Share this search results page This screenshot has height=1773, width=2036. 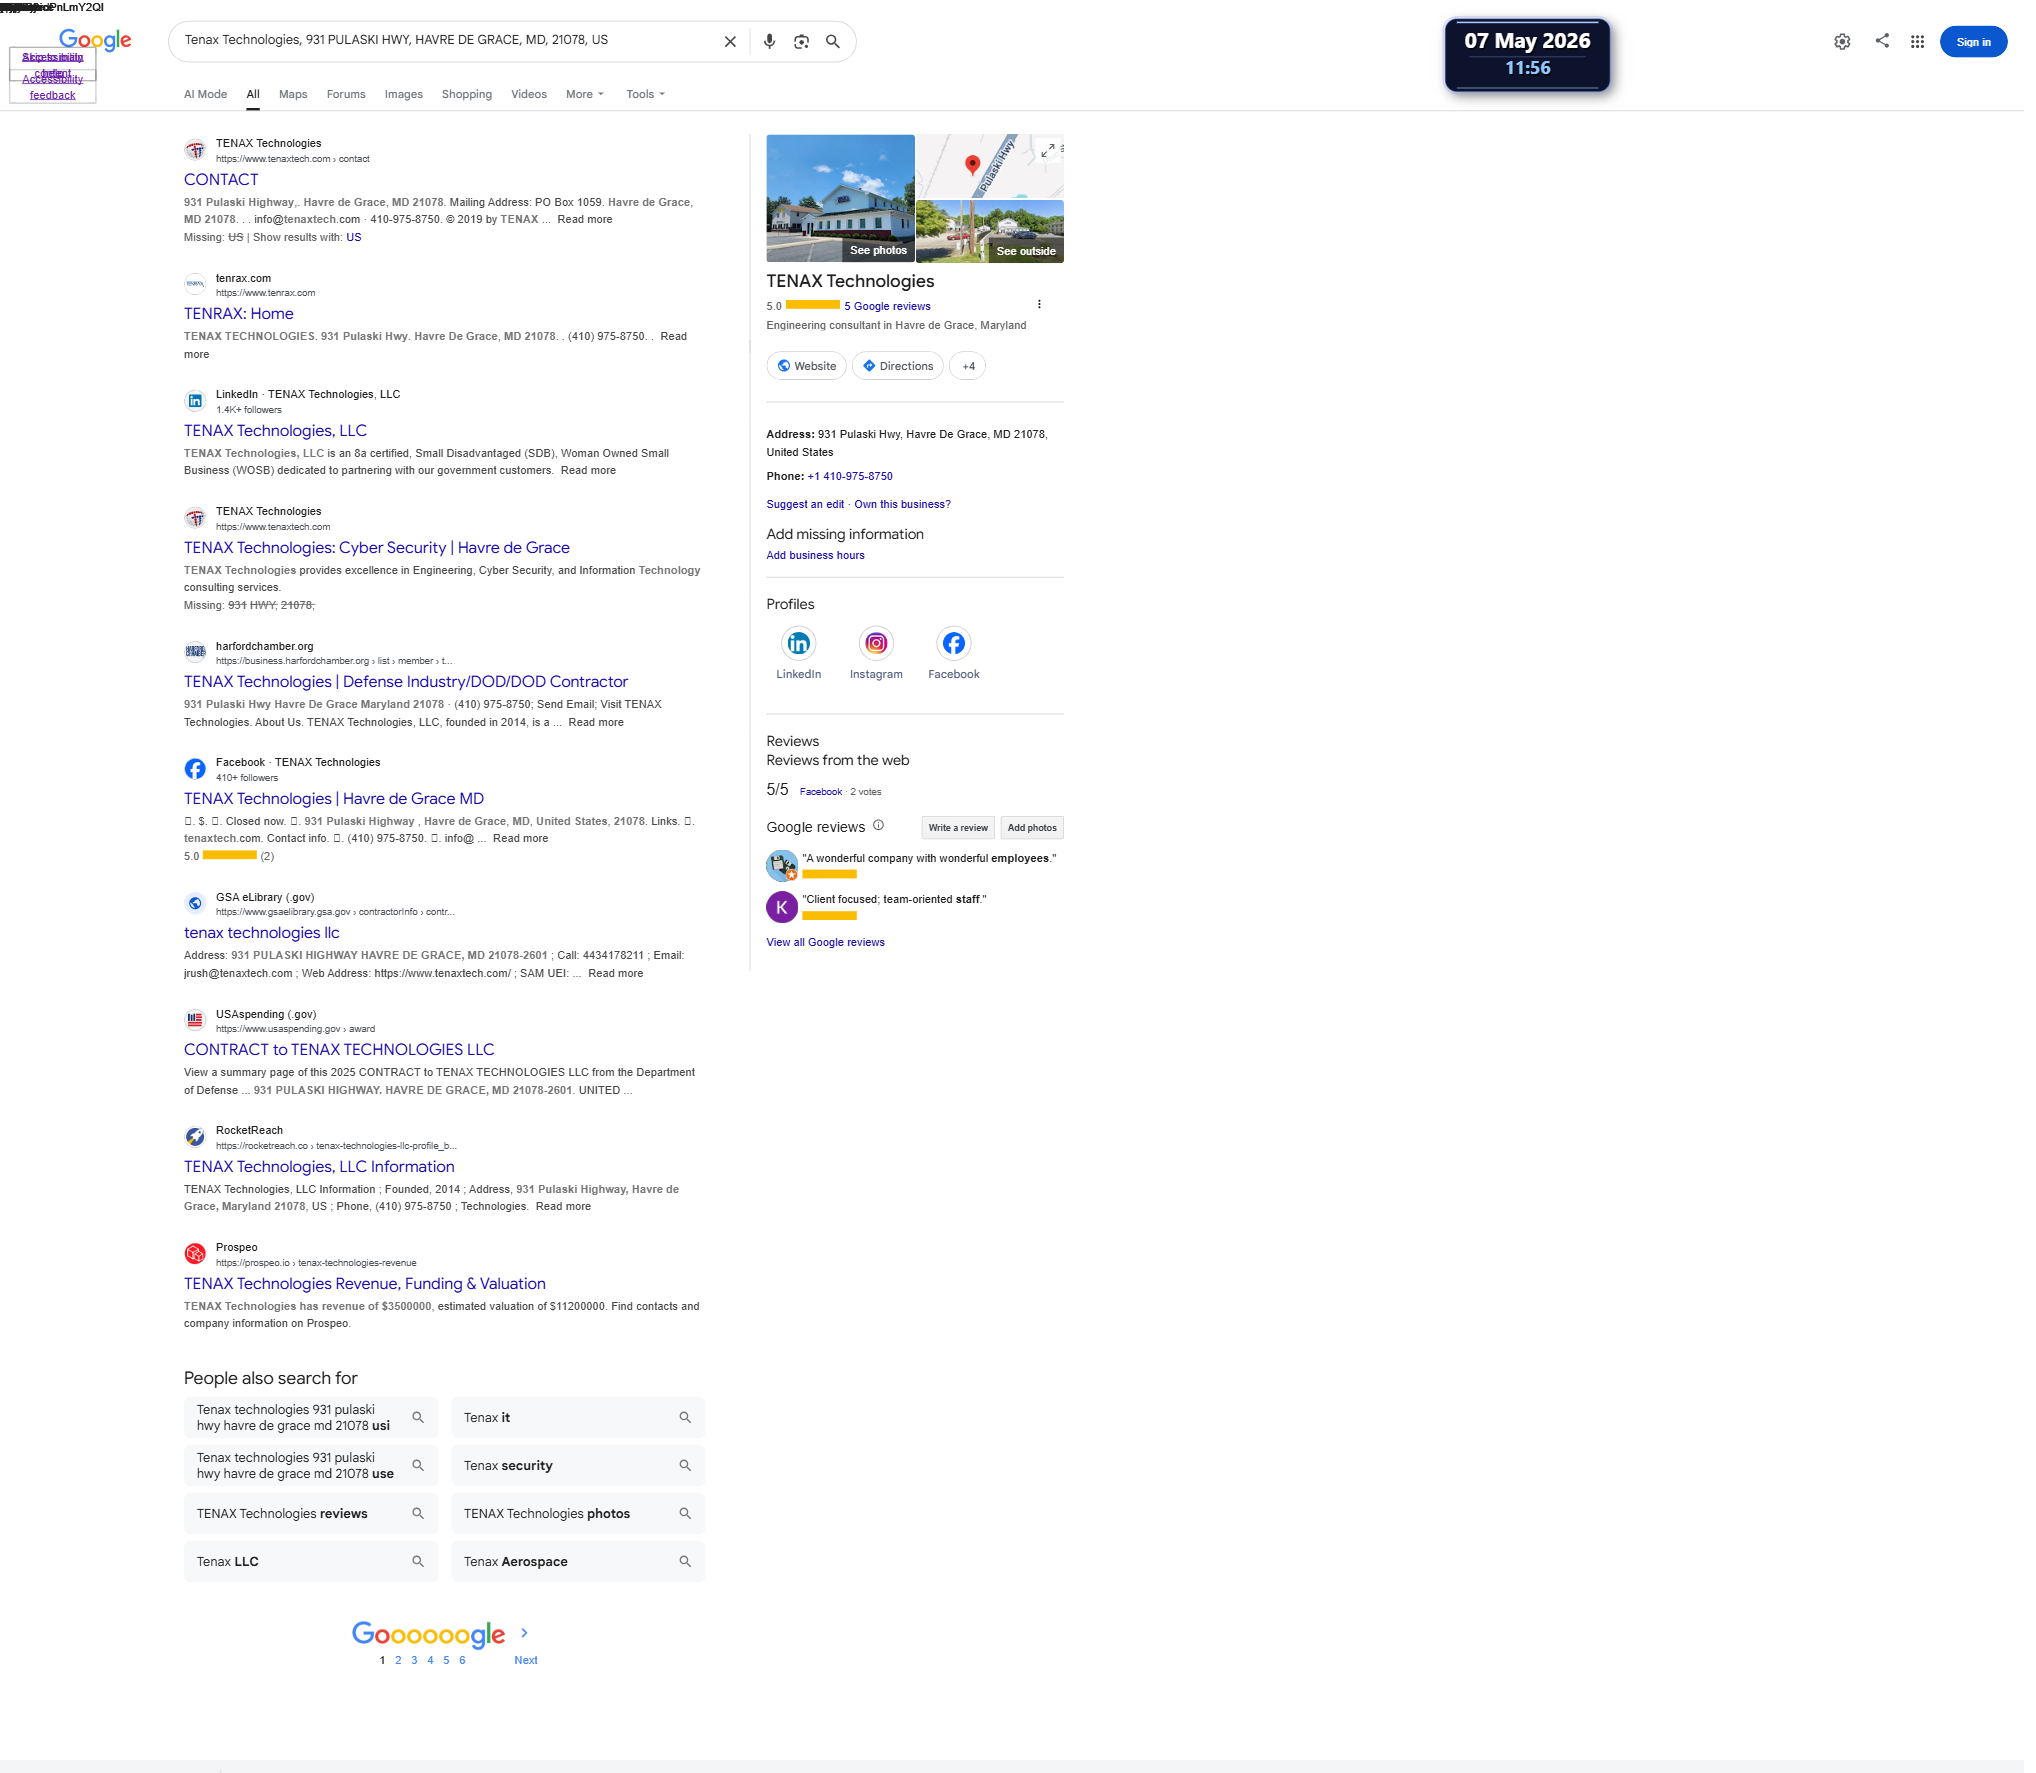(1882, 41)
